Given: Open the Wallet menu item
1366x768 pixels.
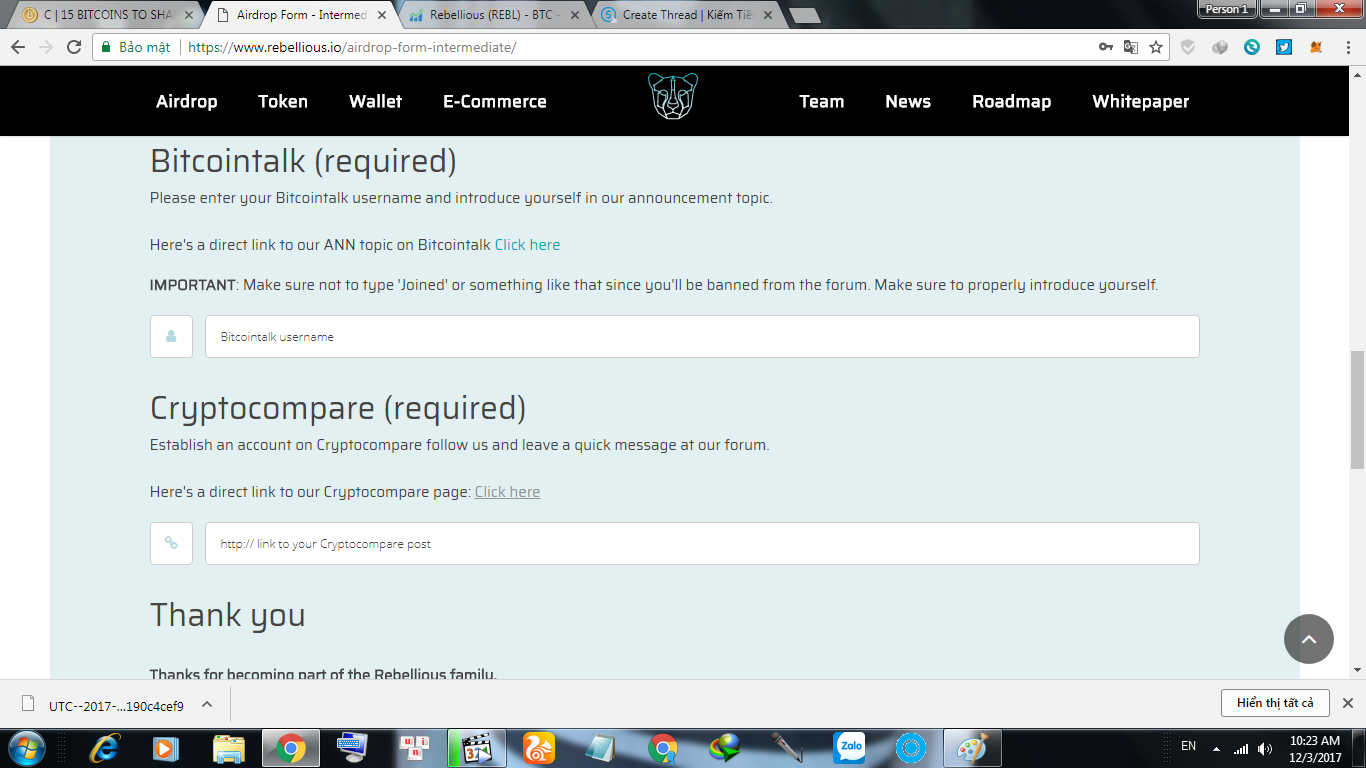Looking at the screenshot, I should coord(375,101).
